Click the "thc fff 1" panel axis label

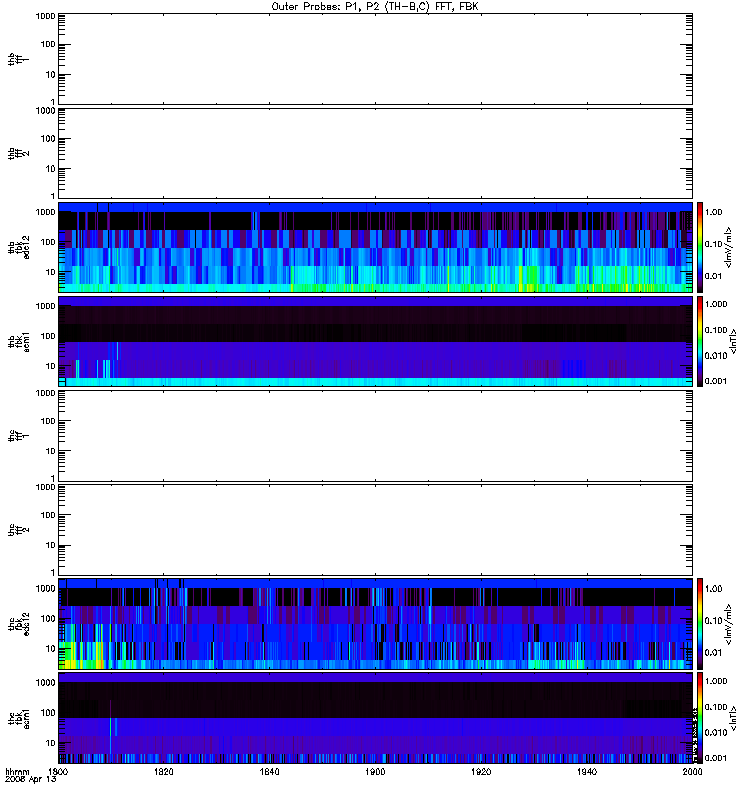coord(18,436)
